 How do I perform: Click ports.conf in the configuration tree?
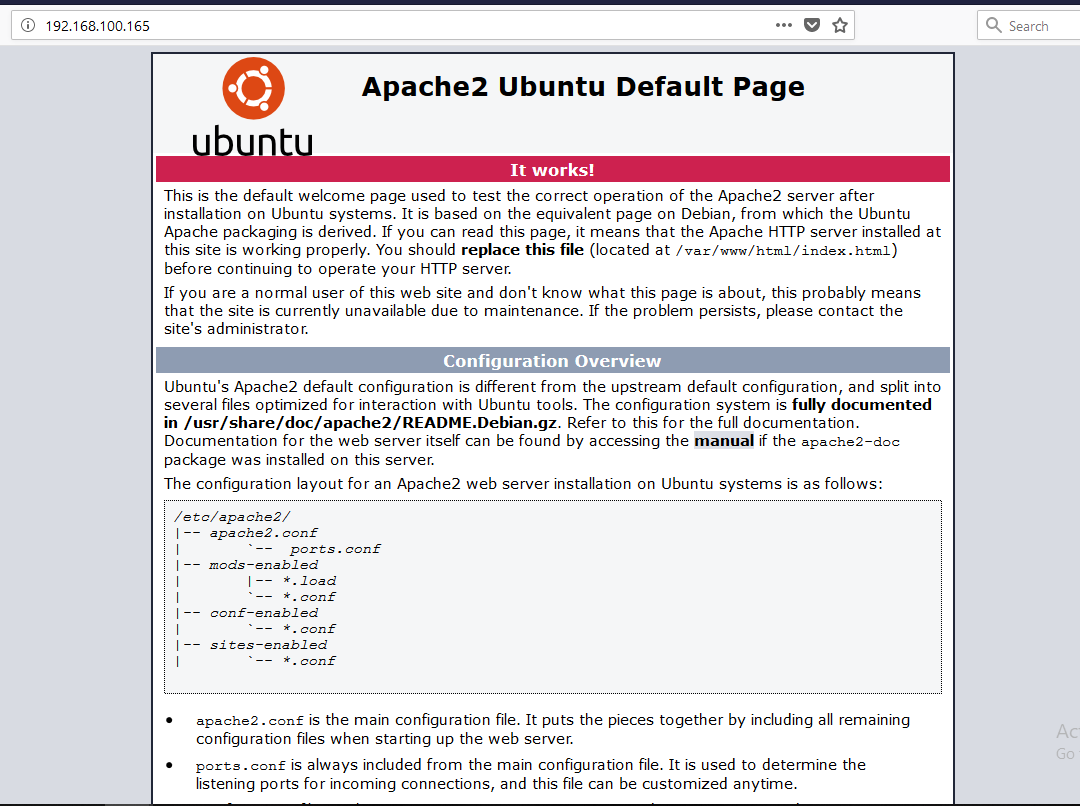[x=335, y=549]
